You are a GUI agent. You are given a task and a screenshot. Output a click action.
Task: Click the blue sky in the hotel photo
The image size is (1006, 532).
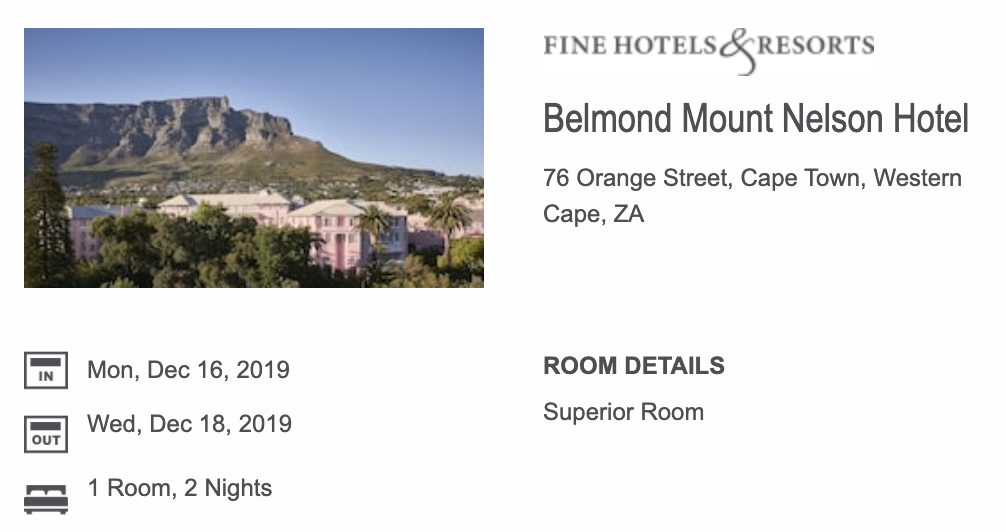click(380, 80)
